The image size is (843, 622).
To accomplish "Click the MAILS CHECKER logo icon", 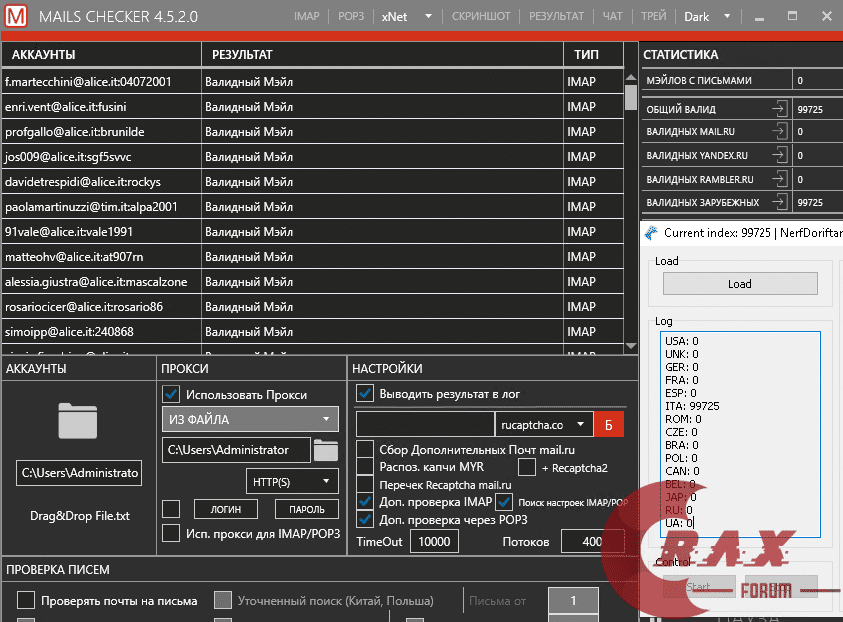I will 14,14.
